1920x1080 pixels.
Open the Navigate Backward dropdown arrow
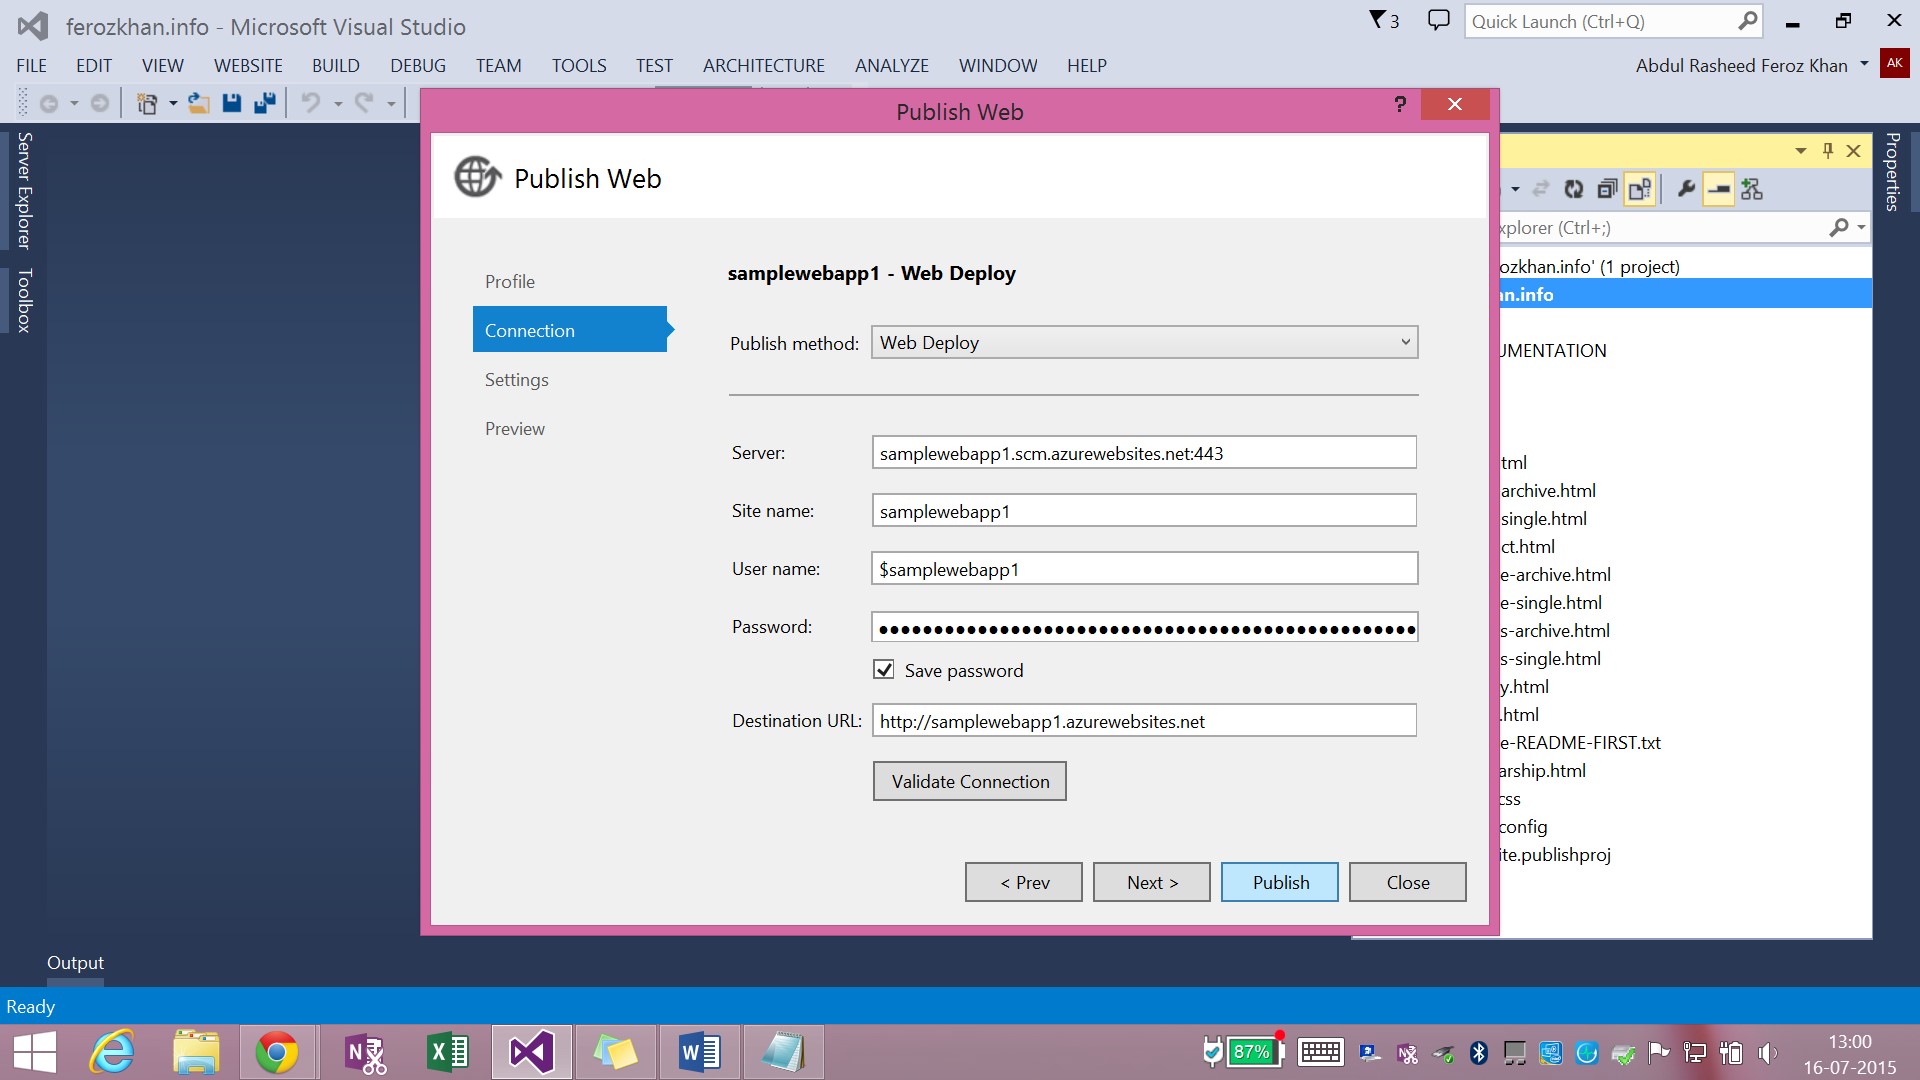tap(74, 103)
